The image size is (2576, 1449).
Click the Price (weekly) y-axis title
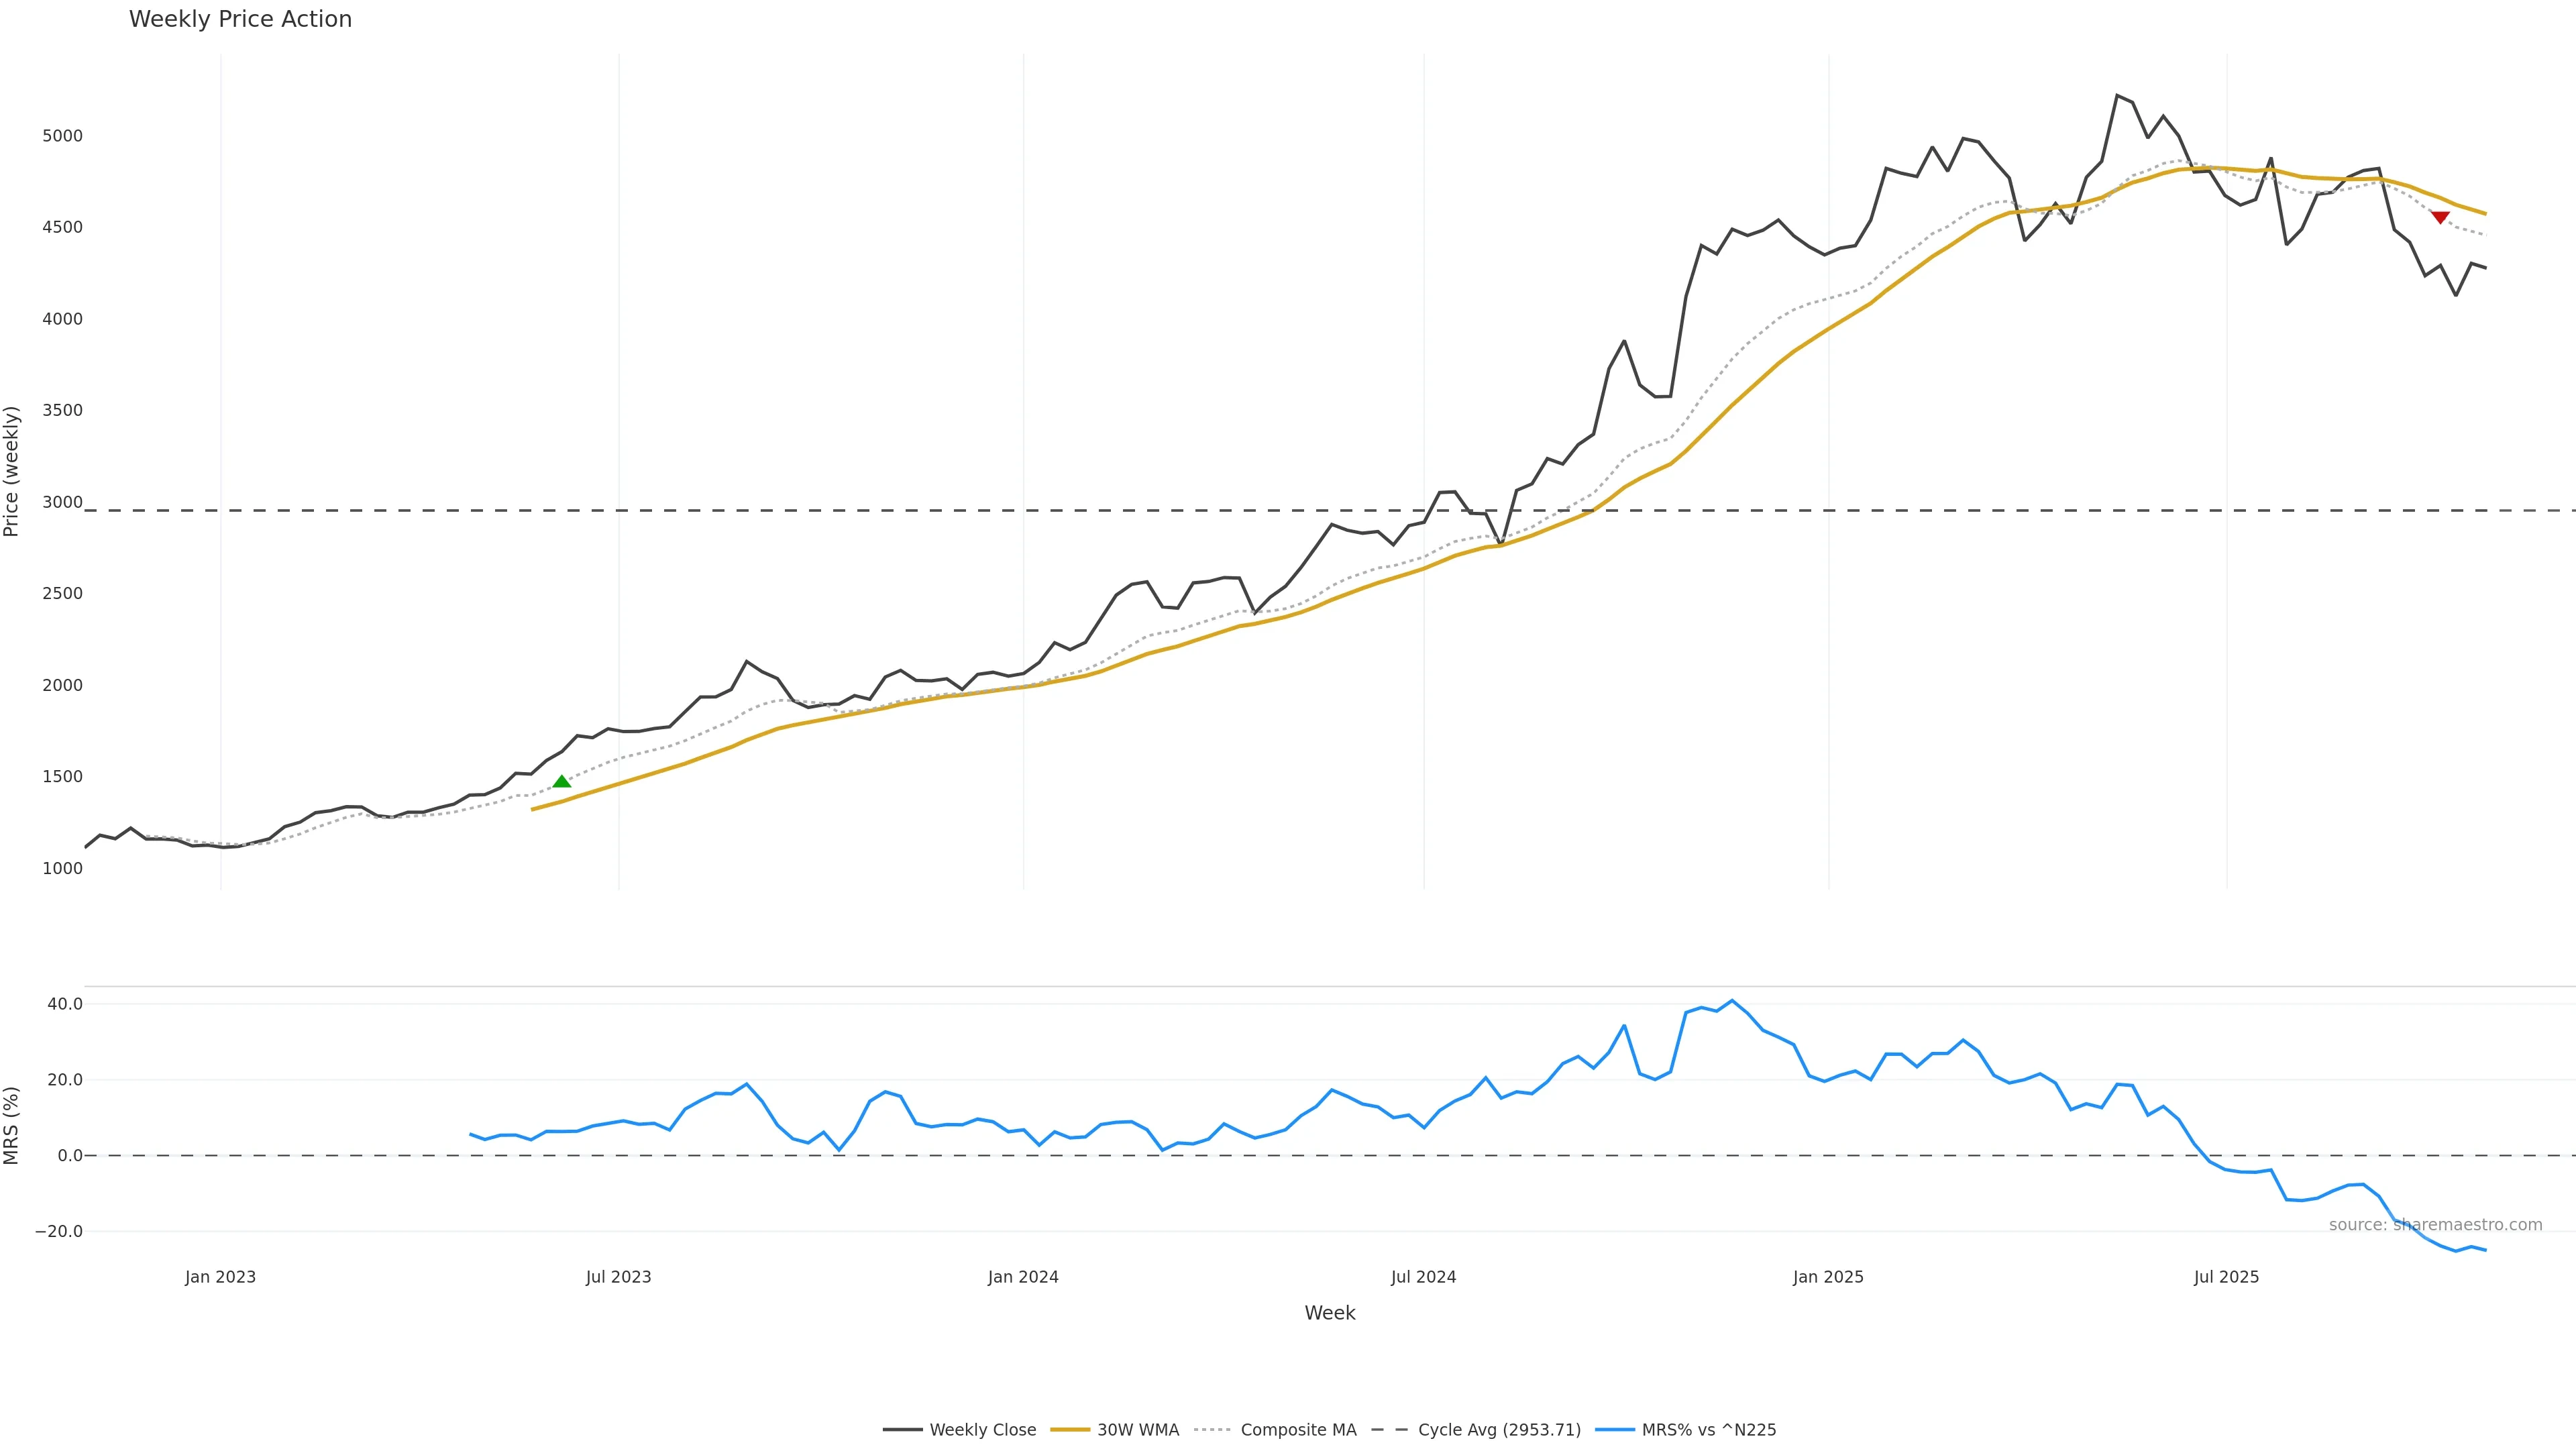click(x=12, y=471)
